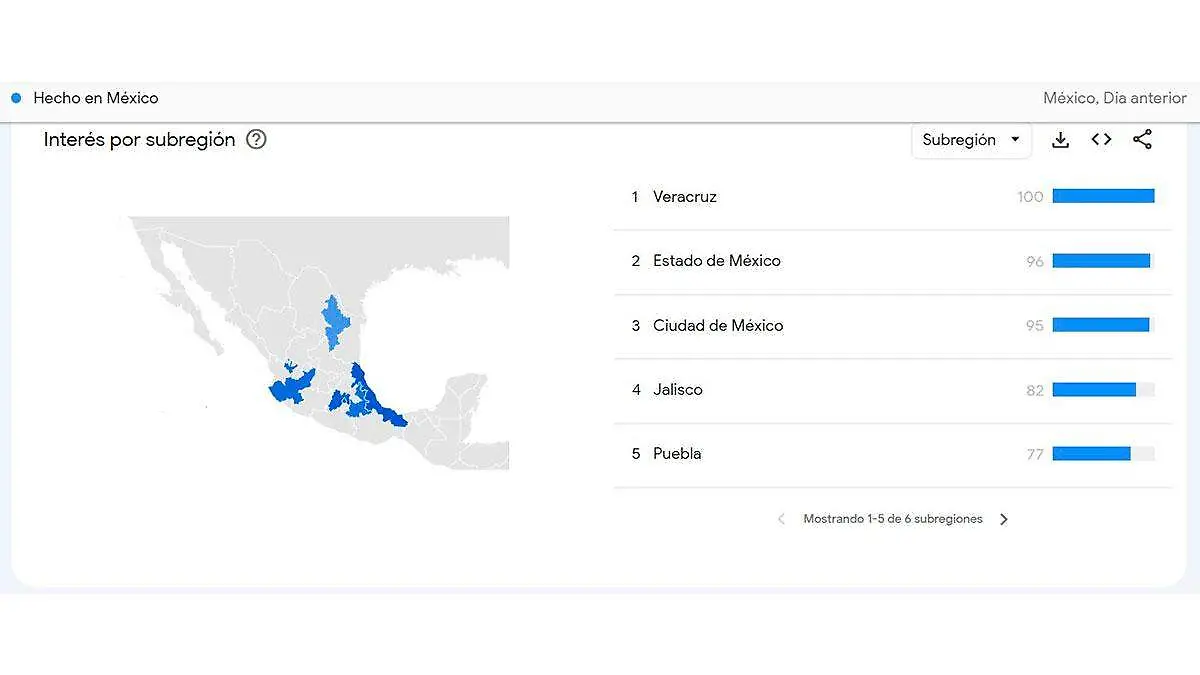The height and width of the screenshot is (675, 1200).
Task: Select Veracruz from the ranking list
Action: point(687,196)
